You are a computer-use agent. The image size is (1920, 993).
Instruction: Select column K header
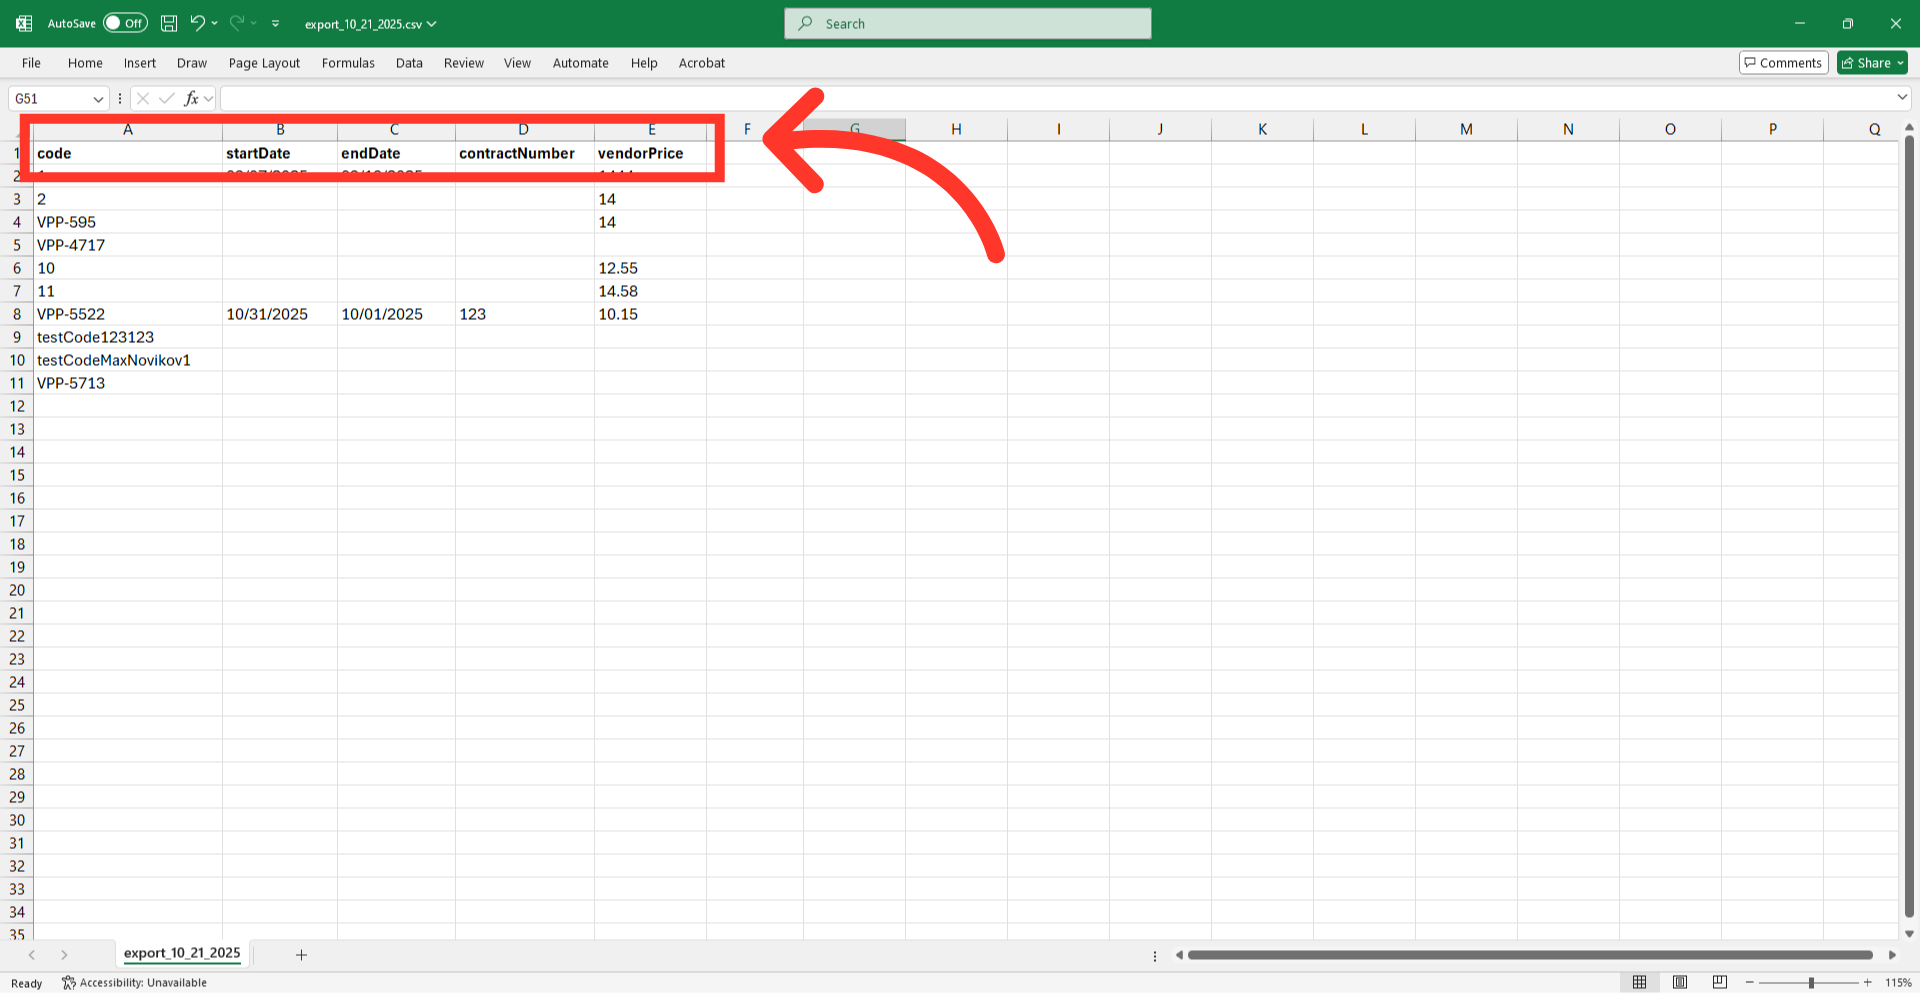click(1262, 129)
